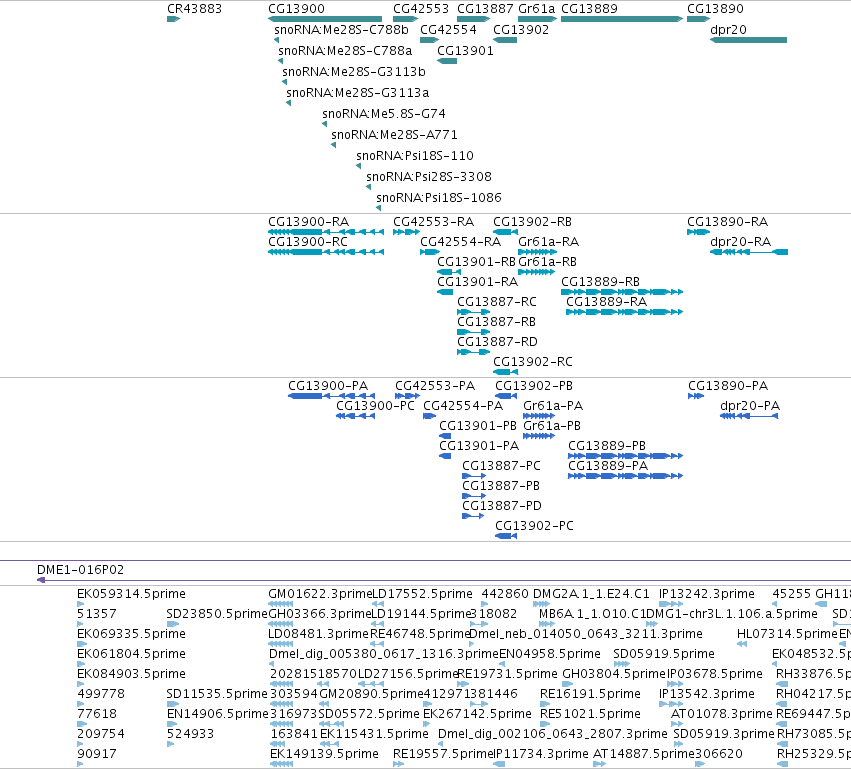Select the CG13887-RB transcript label
Screen dimensions: 851x769
click(x=496, y=322)
